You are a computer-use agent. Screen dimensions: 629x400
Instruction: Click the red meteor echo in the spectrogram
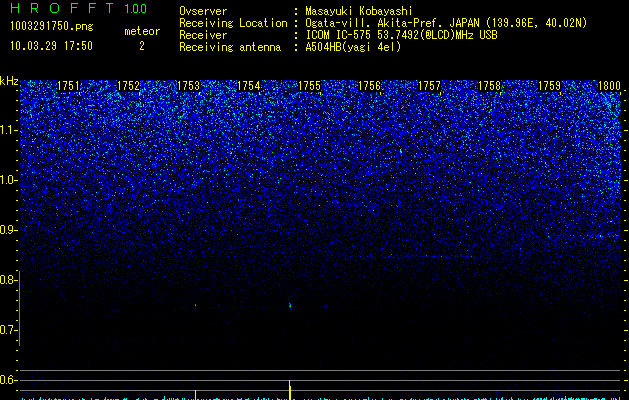point(290,306)
